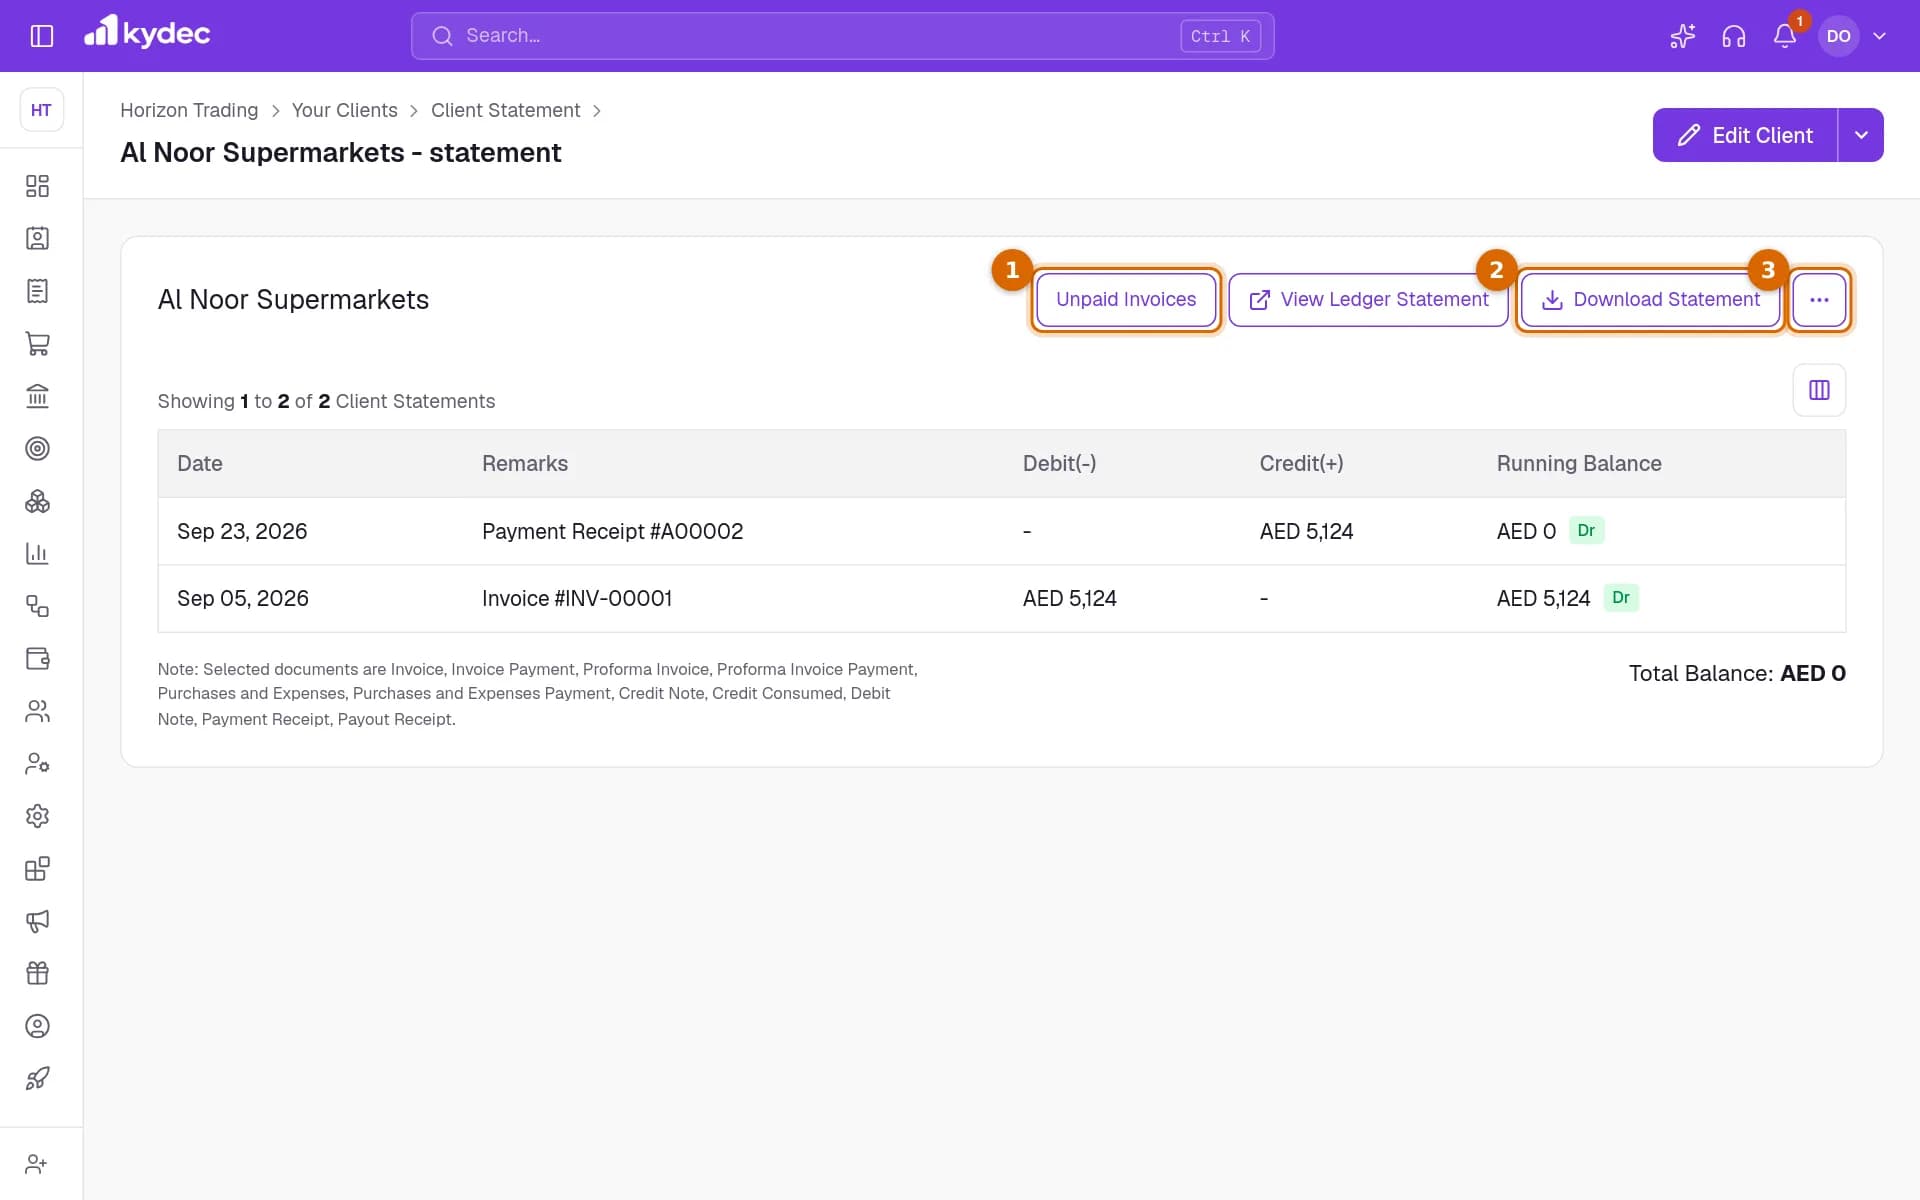
Task: Open the target goals icon in sidebar
Action: (37, 448)
